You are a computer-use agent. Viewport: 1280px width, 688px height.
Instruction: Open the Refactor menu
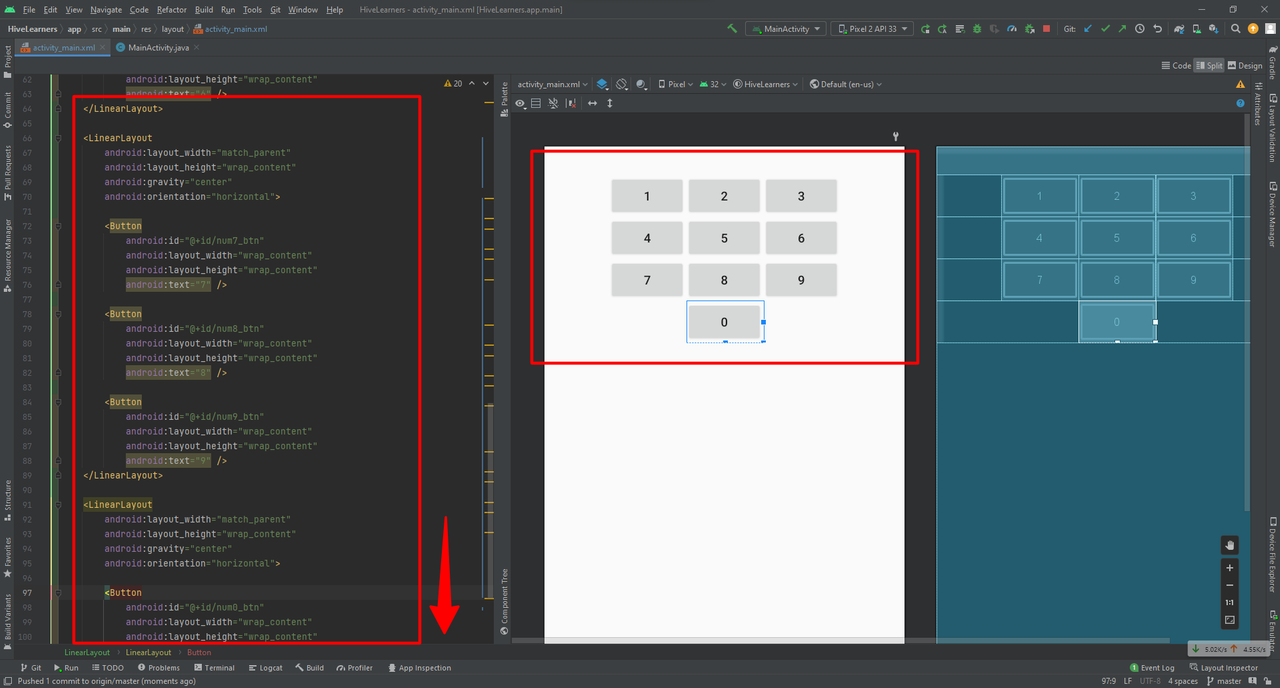(x=171, y=9)
